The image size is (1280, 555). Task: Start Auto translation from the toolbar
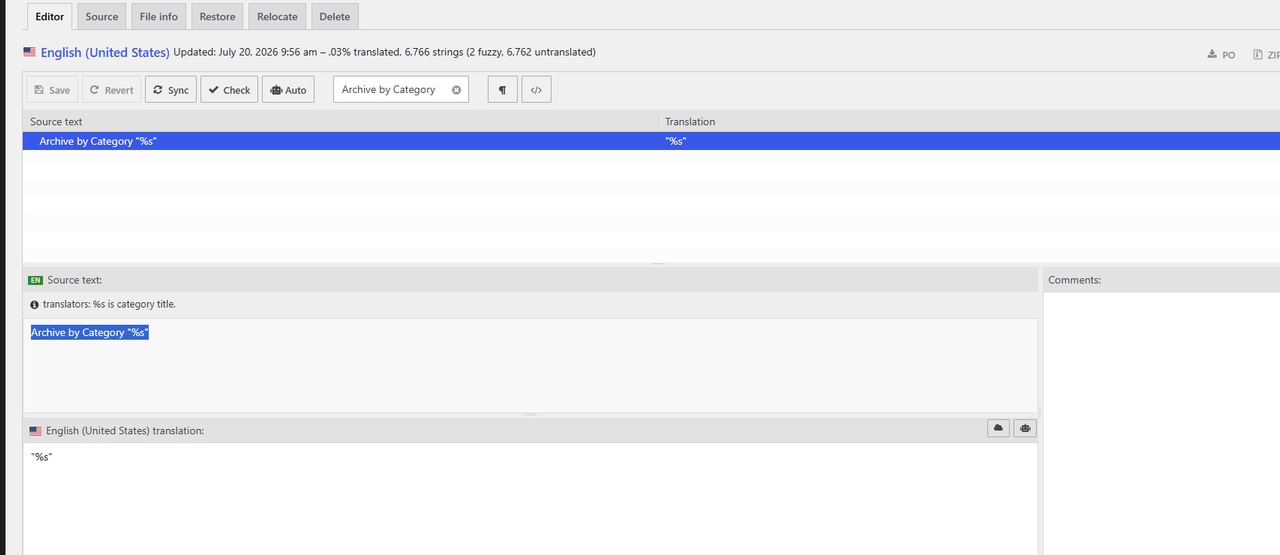288,90
